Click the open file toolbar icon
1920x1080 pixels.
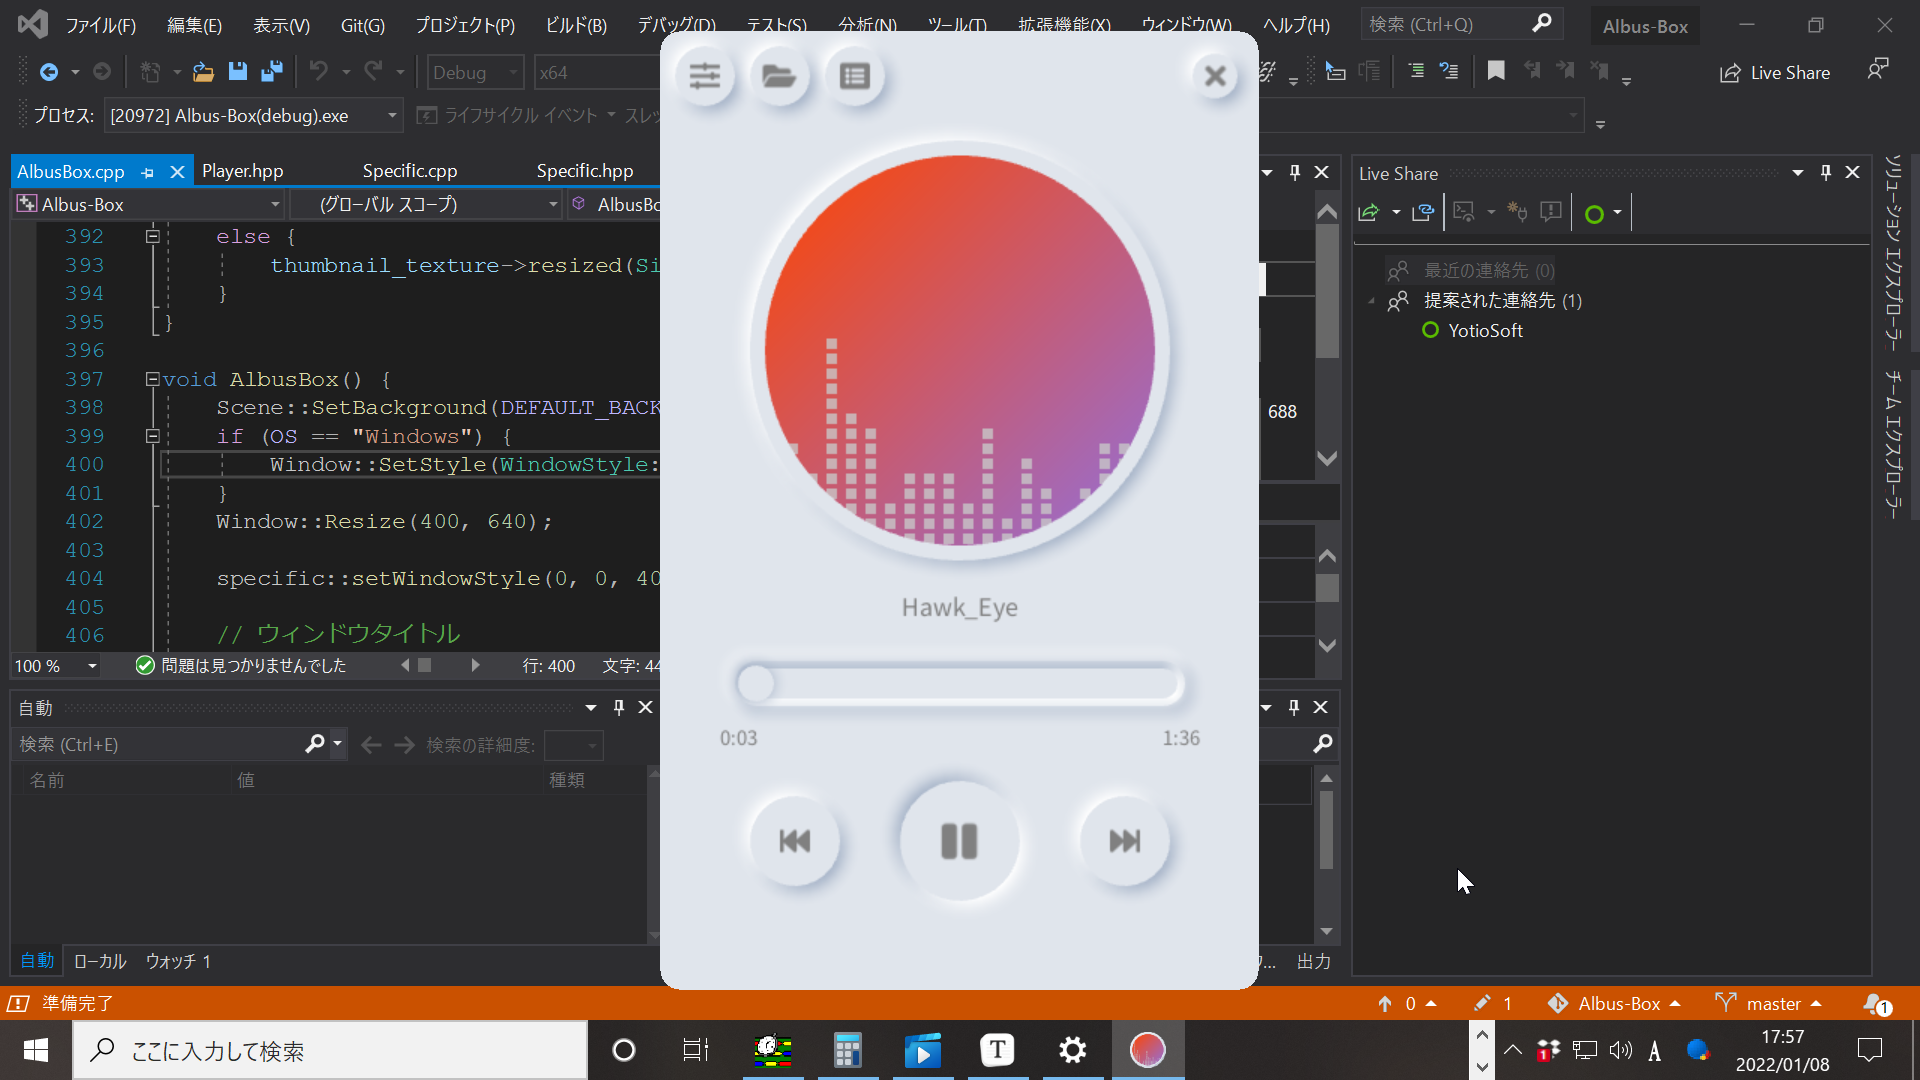click(203, 72)
